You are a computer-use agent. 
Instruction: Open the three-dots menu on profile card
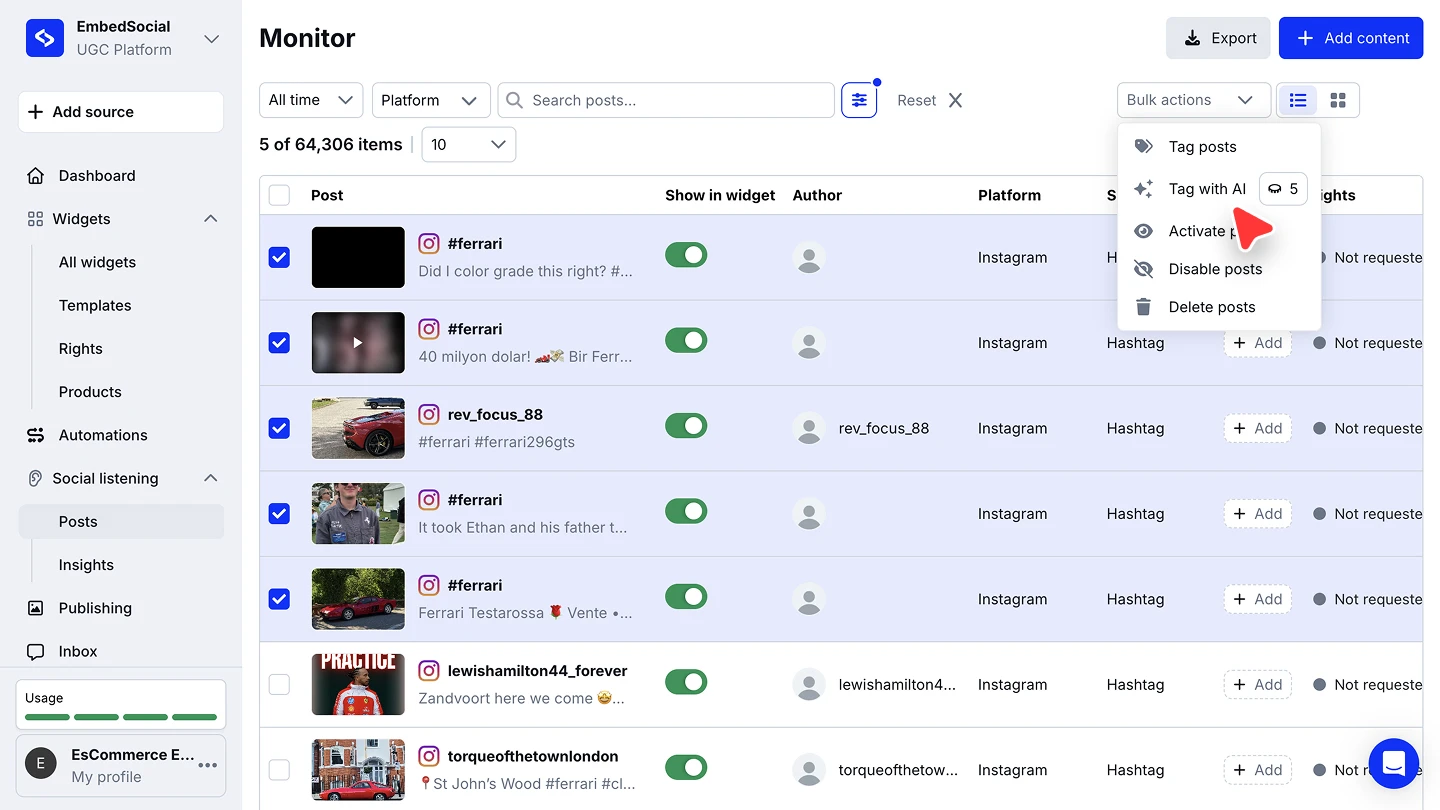click(208, 765)
